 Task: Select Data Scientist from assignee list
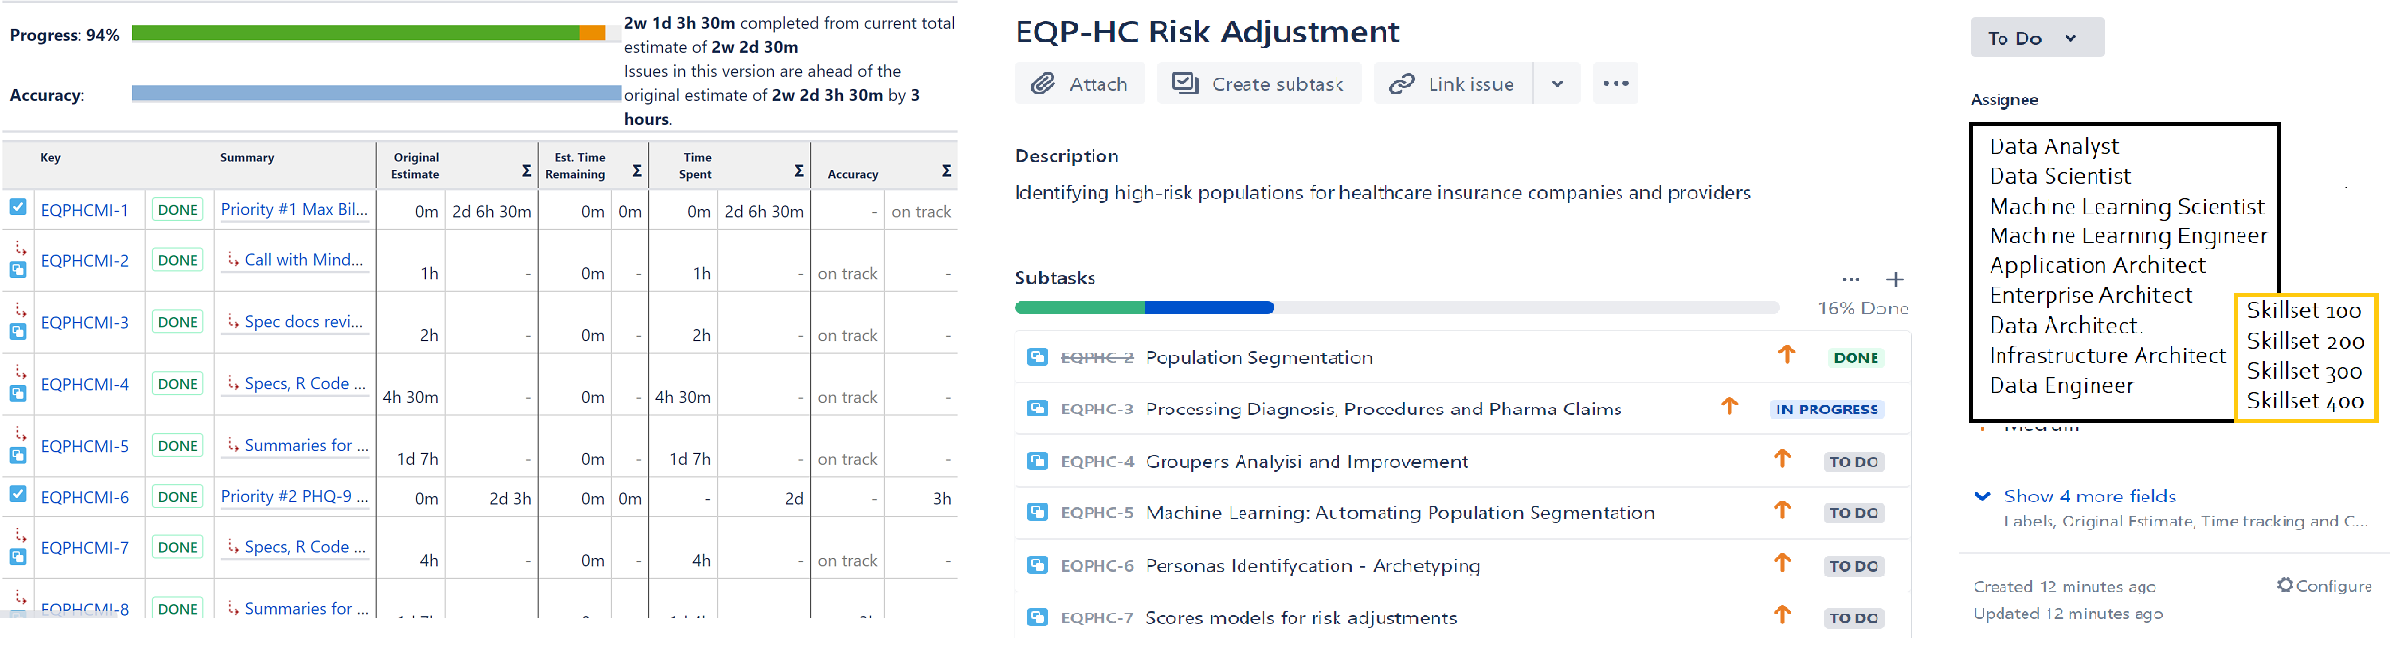tap(2059, 177)
